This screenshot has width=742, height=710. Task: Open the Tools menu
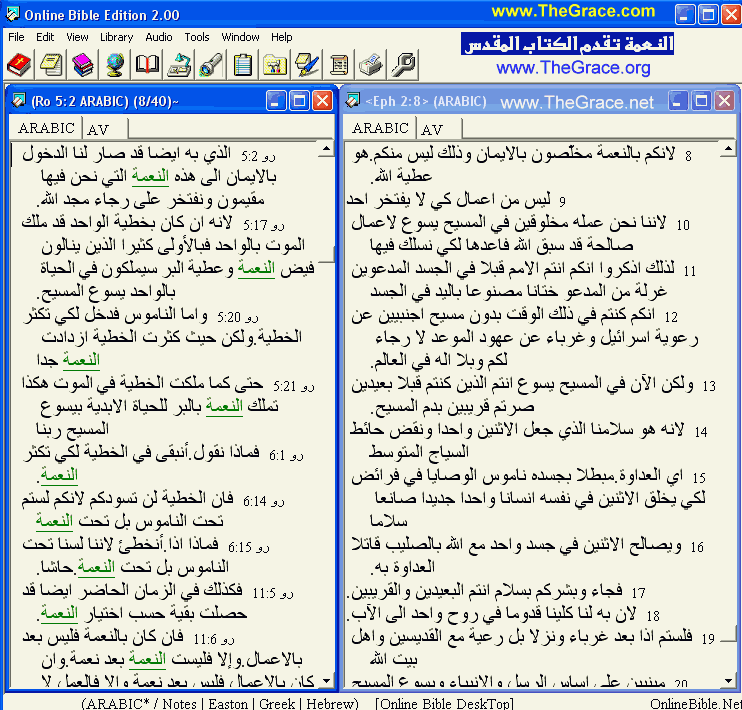click(197, 37)
